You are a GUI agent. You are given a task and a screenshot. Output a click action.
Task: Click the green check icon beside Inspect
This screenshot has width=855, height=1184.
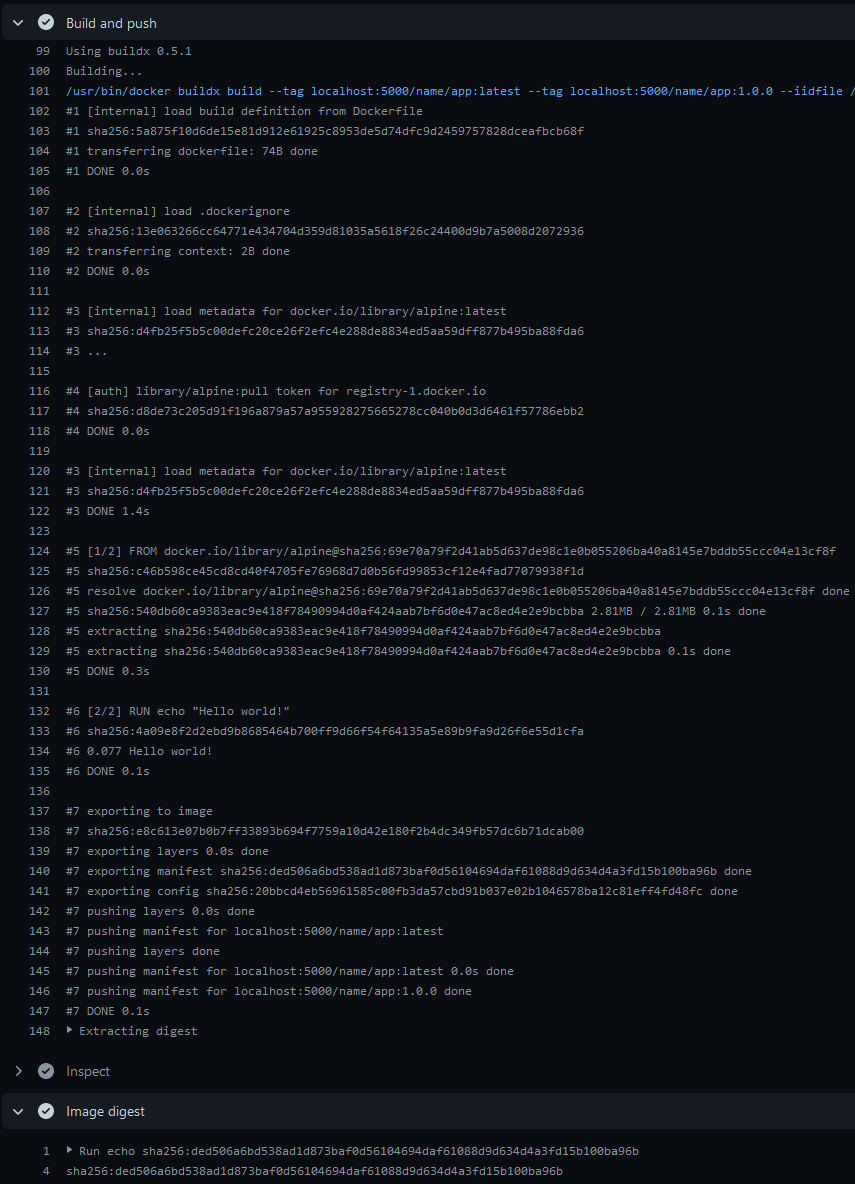[x=46, y=1070]
